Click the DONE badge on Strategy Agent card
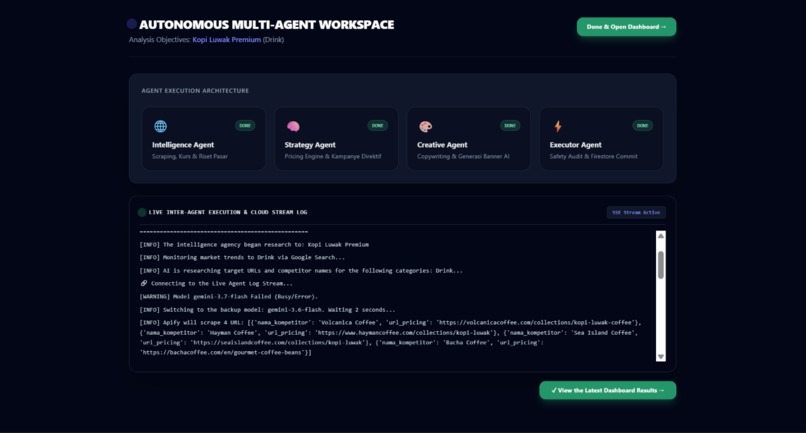The width and height of the screenshot is (806, 433). [377, 125]
